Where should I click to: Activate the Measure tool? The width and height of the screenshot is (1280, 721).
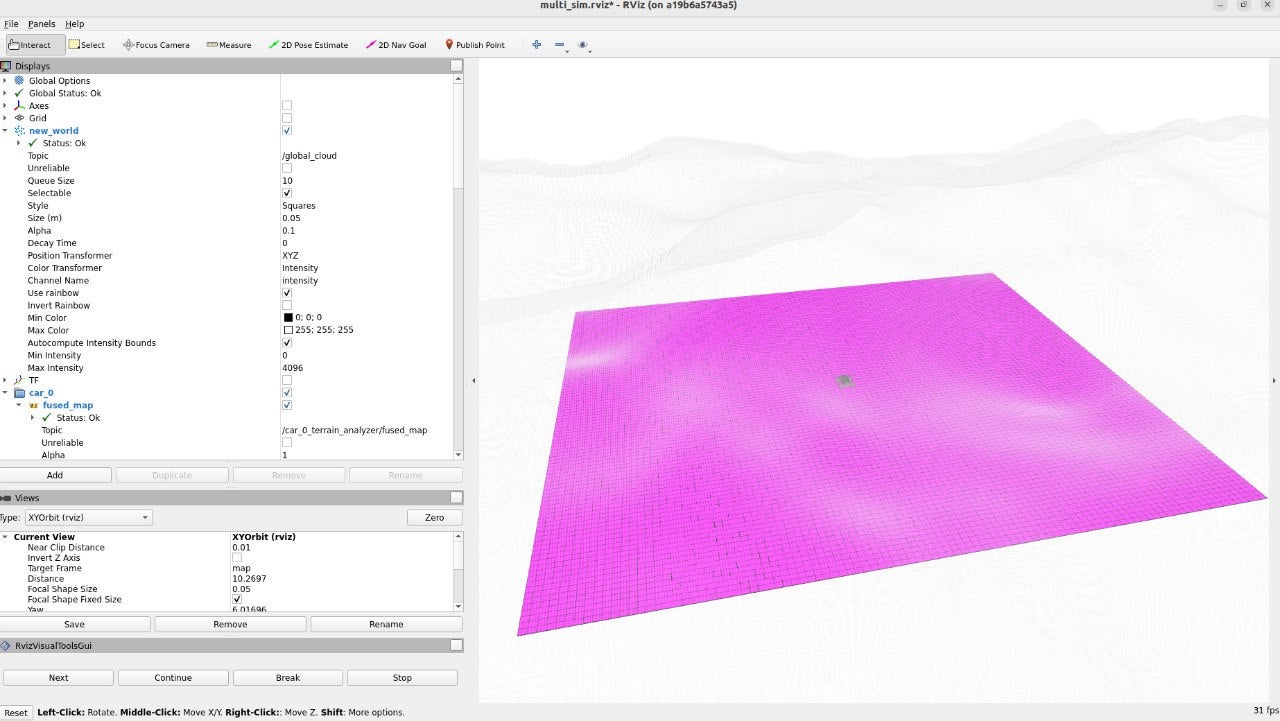coord(229,45)
